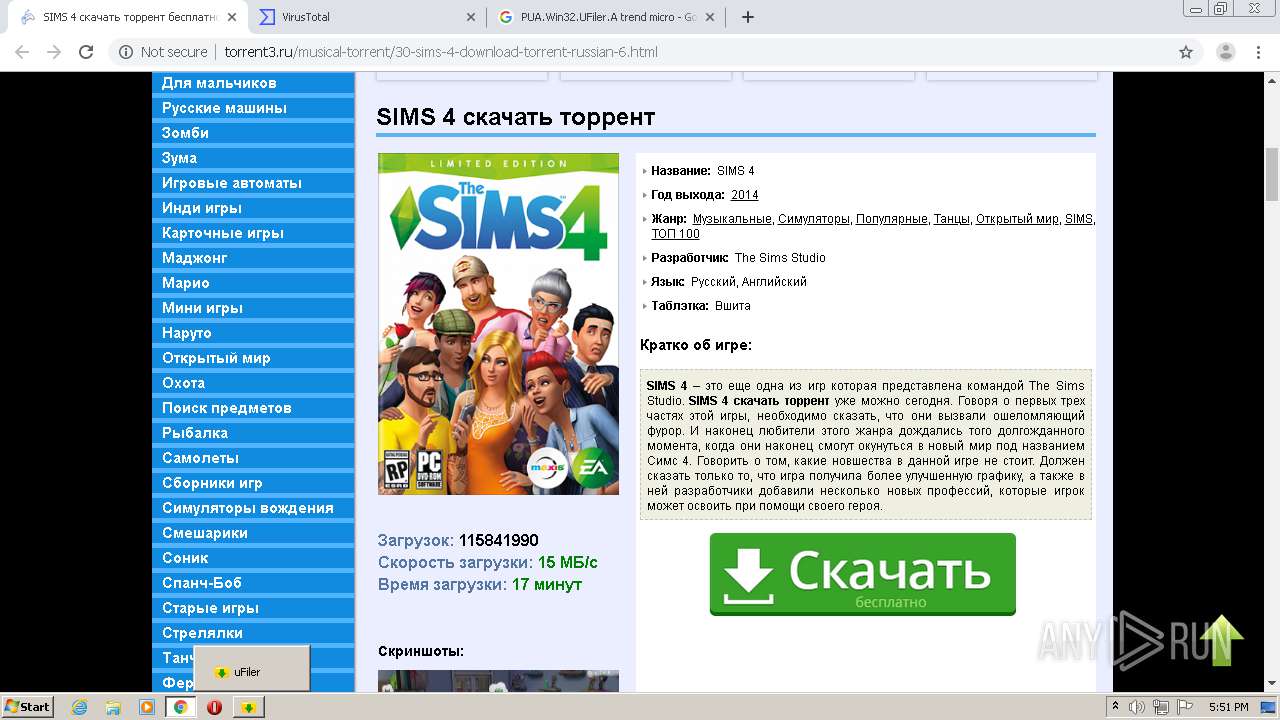Show hidden system tray icons
This screenshot has height=720, width=1280.
pos(1116,707)
